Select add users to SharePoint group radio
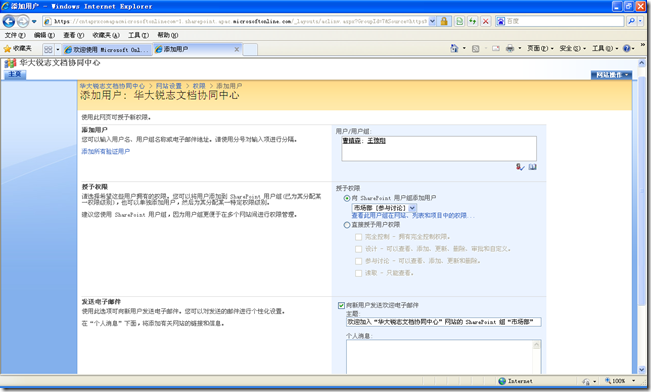This screenshot has height=392, width=651. point(347,198)
